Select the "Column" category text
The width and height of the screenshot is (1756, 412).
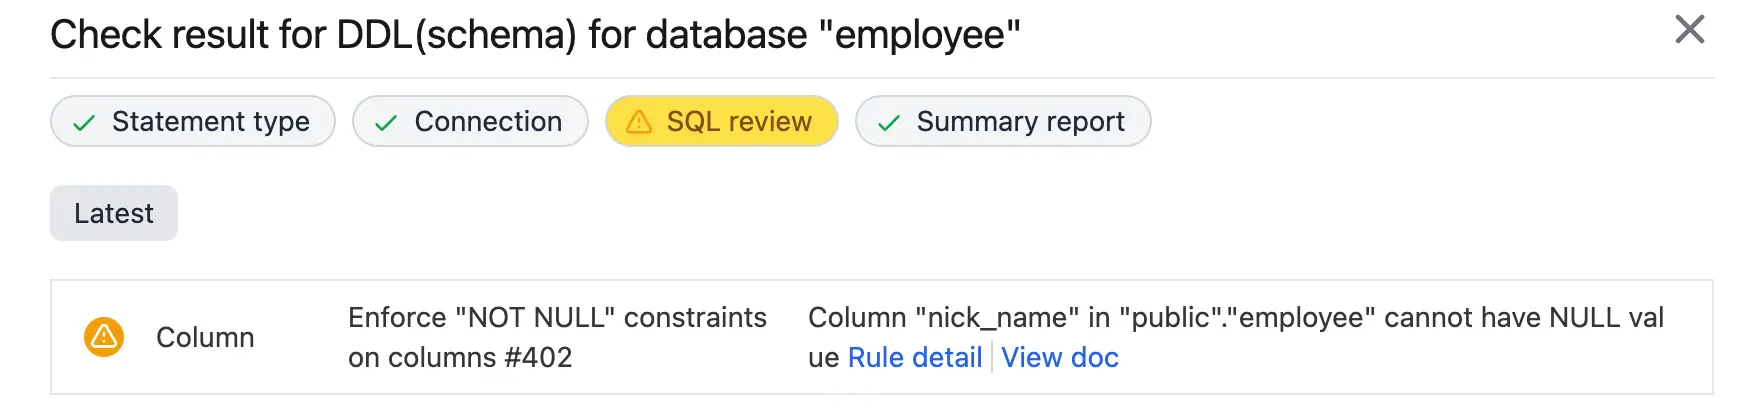205,338
